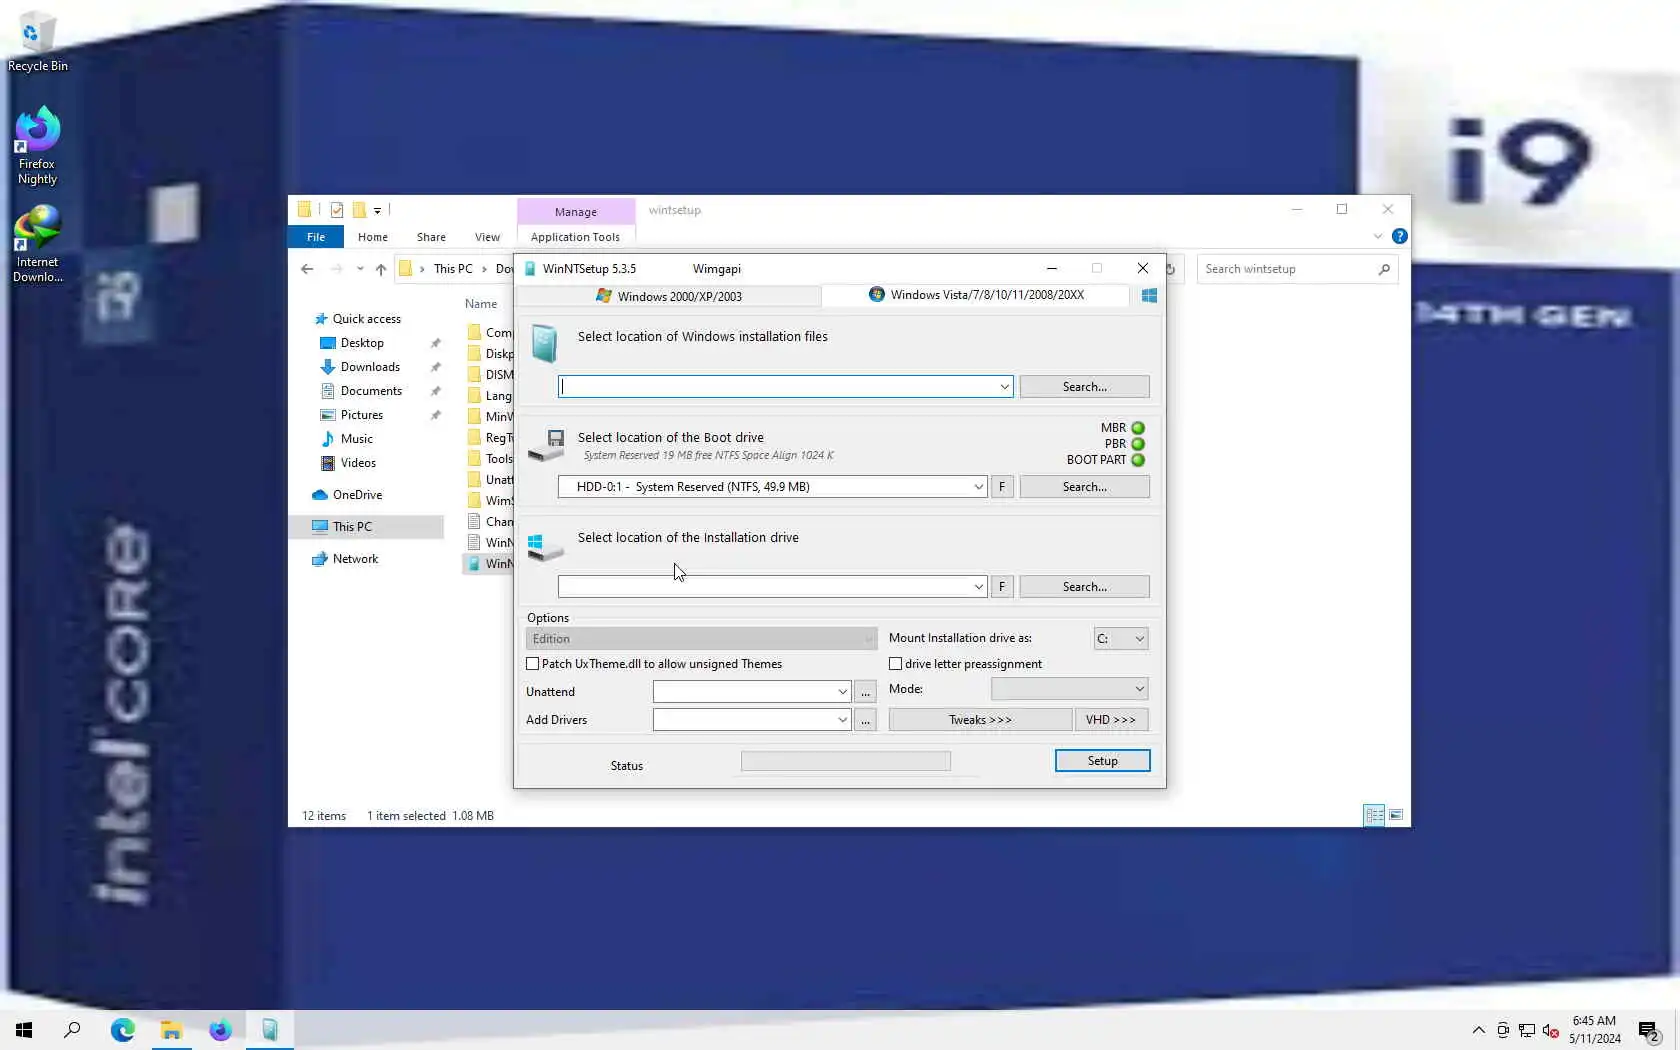Click Search button for Installation drive
This screenshot has height=1050, width=1680.
(1085, 587)
